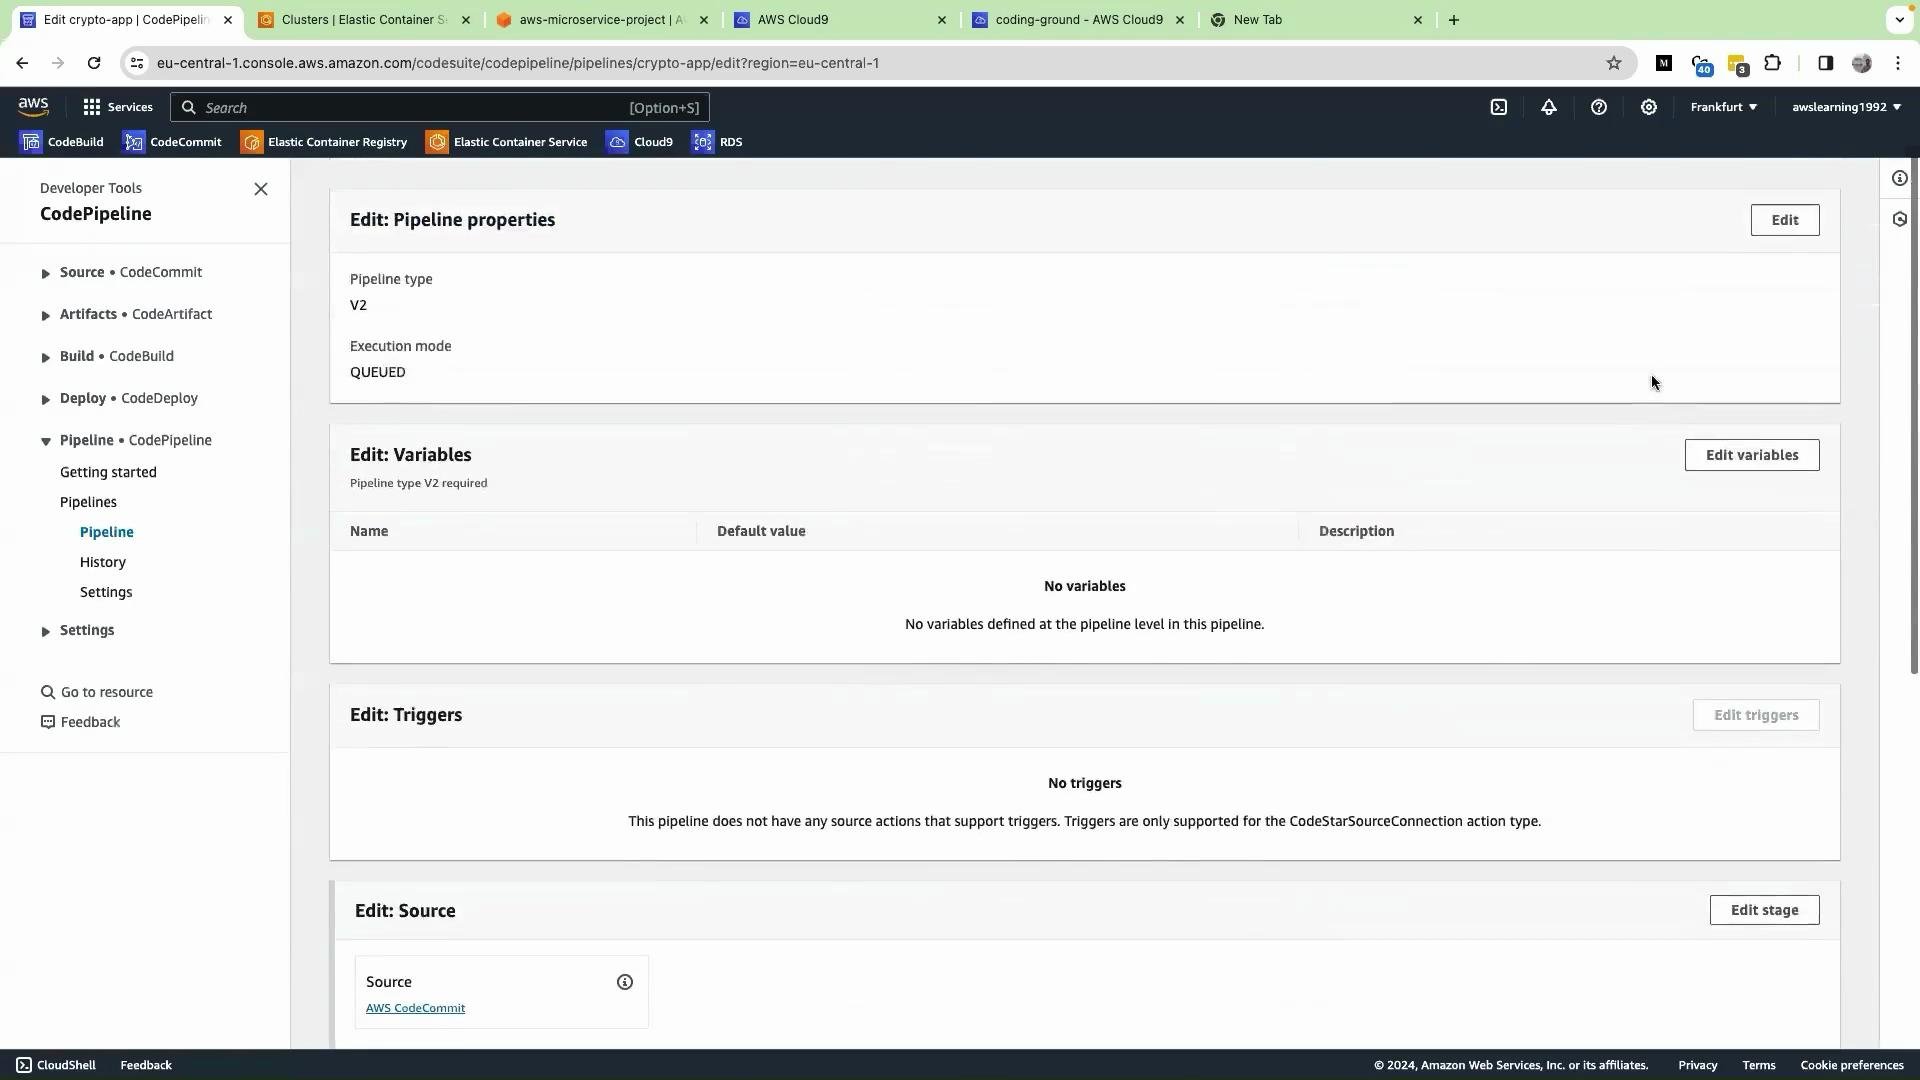
Task: Open RDS shortcut in favorites bar
Action: tap(717, 142)
